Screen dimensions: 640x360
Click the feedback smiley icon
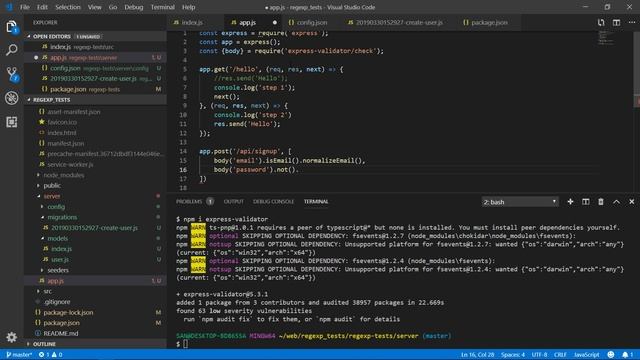tap(611, 355)
